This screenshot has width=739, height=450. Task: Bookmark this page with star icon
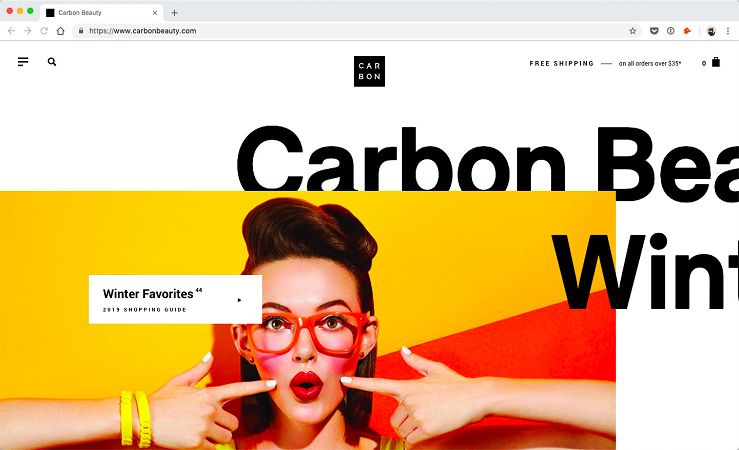tap(632, 31)
